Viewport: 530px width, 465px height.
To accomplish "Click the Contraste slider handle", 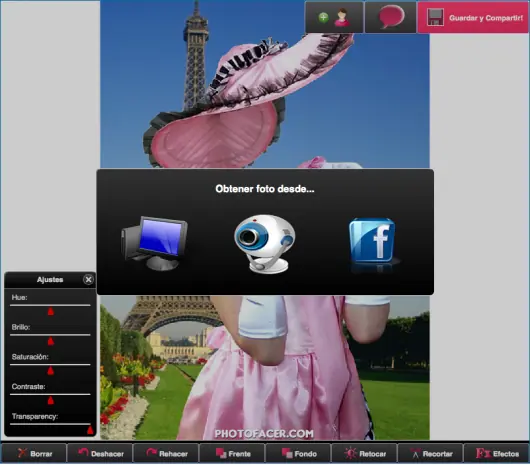I will click(51, 400).
